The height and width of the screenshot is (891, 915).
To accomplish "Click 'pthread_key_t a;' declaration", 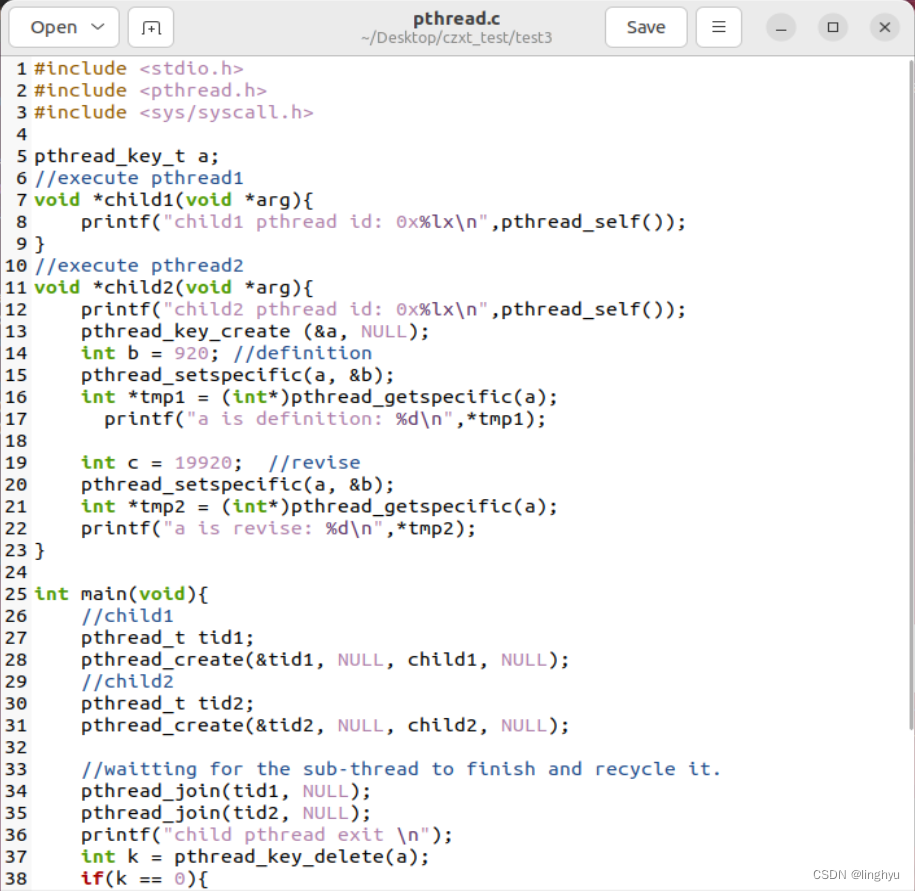I will pos(127,156).
